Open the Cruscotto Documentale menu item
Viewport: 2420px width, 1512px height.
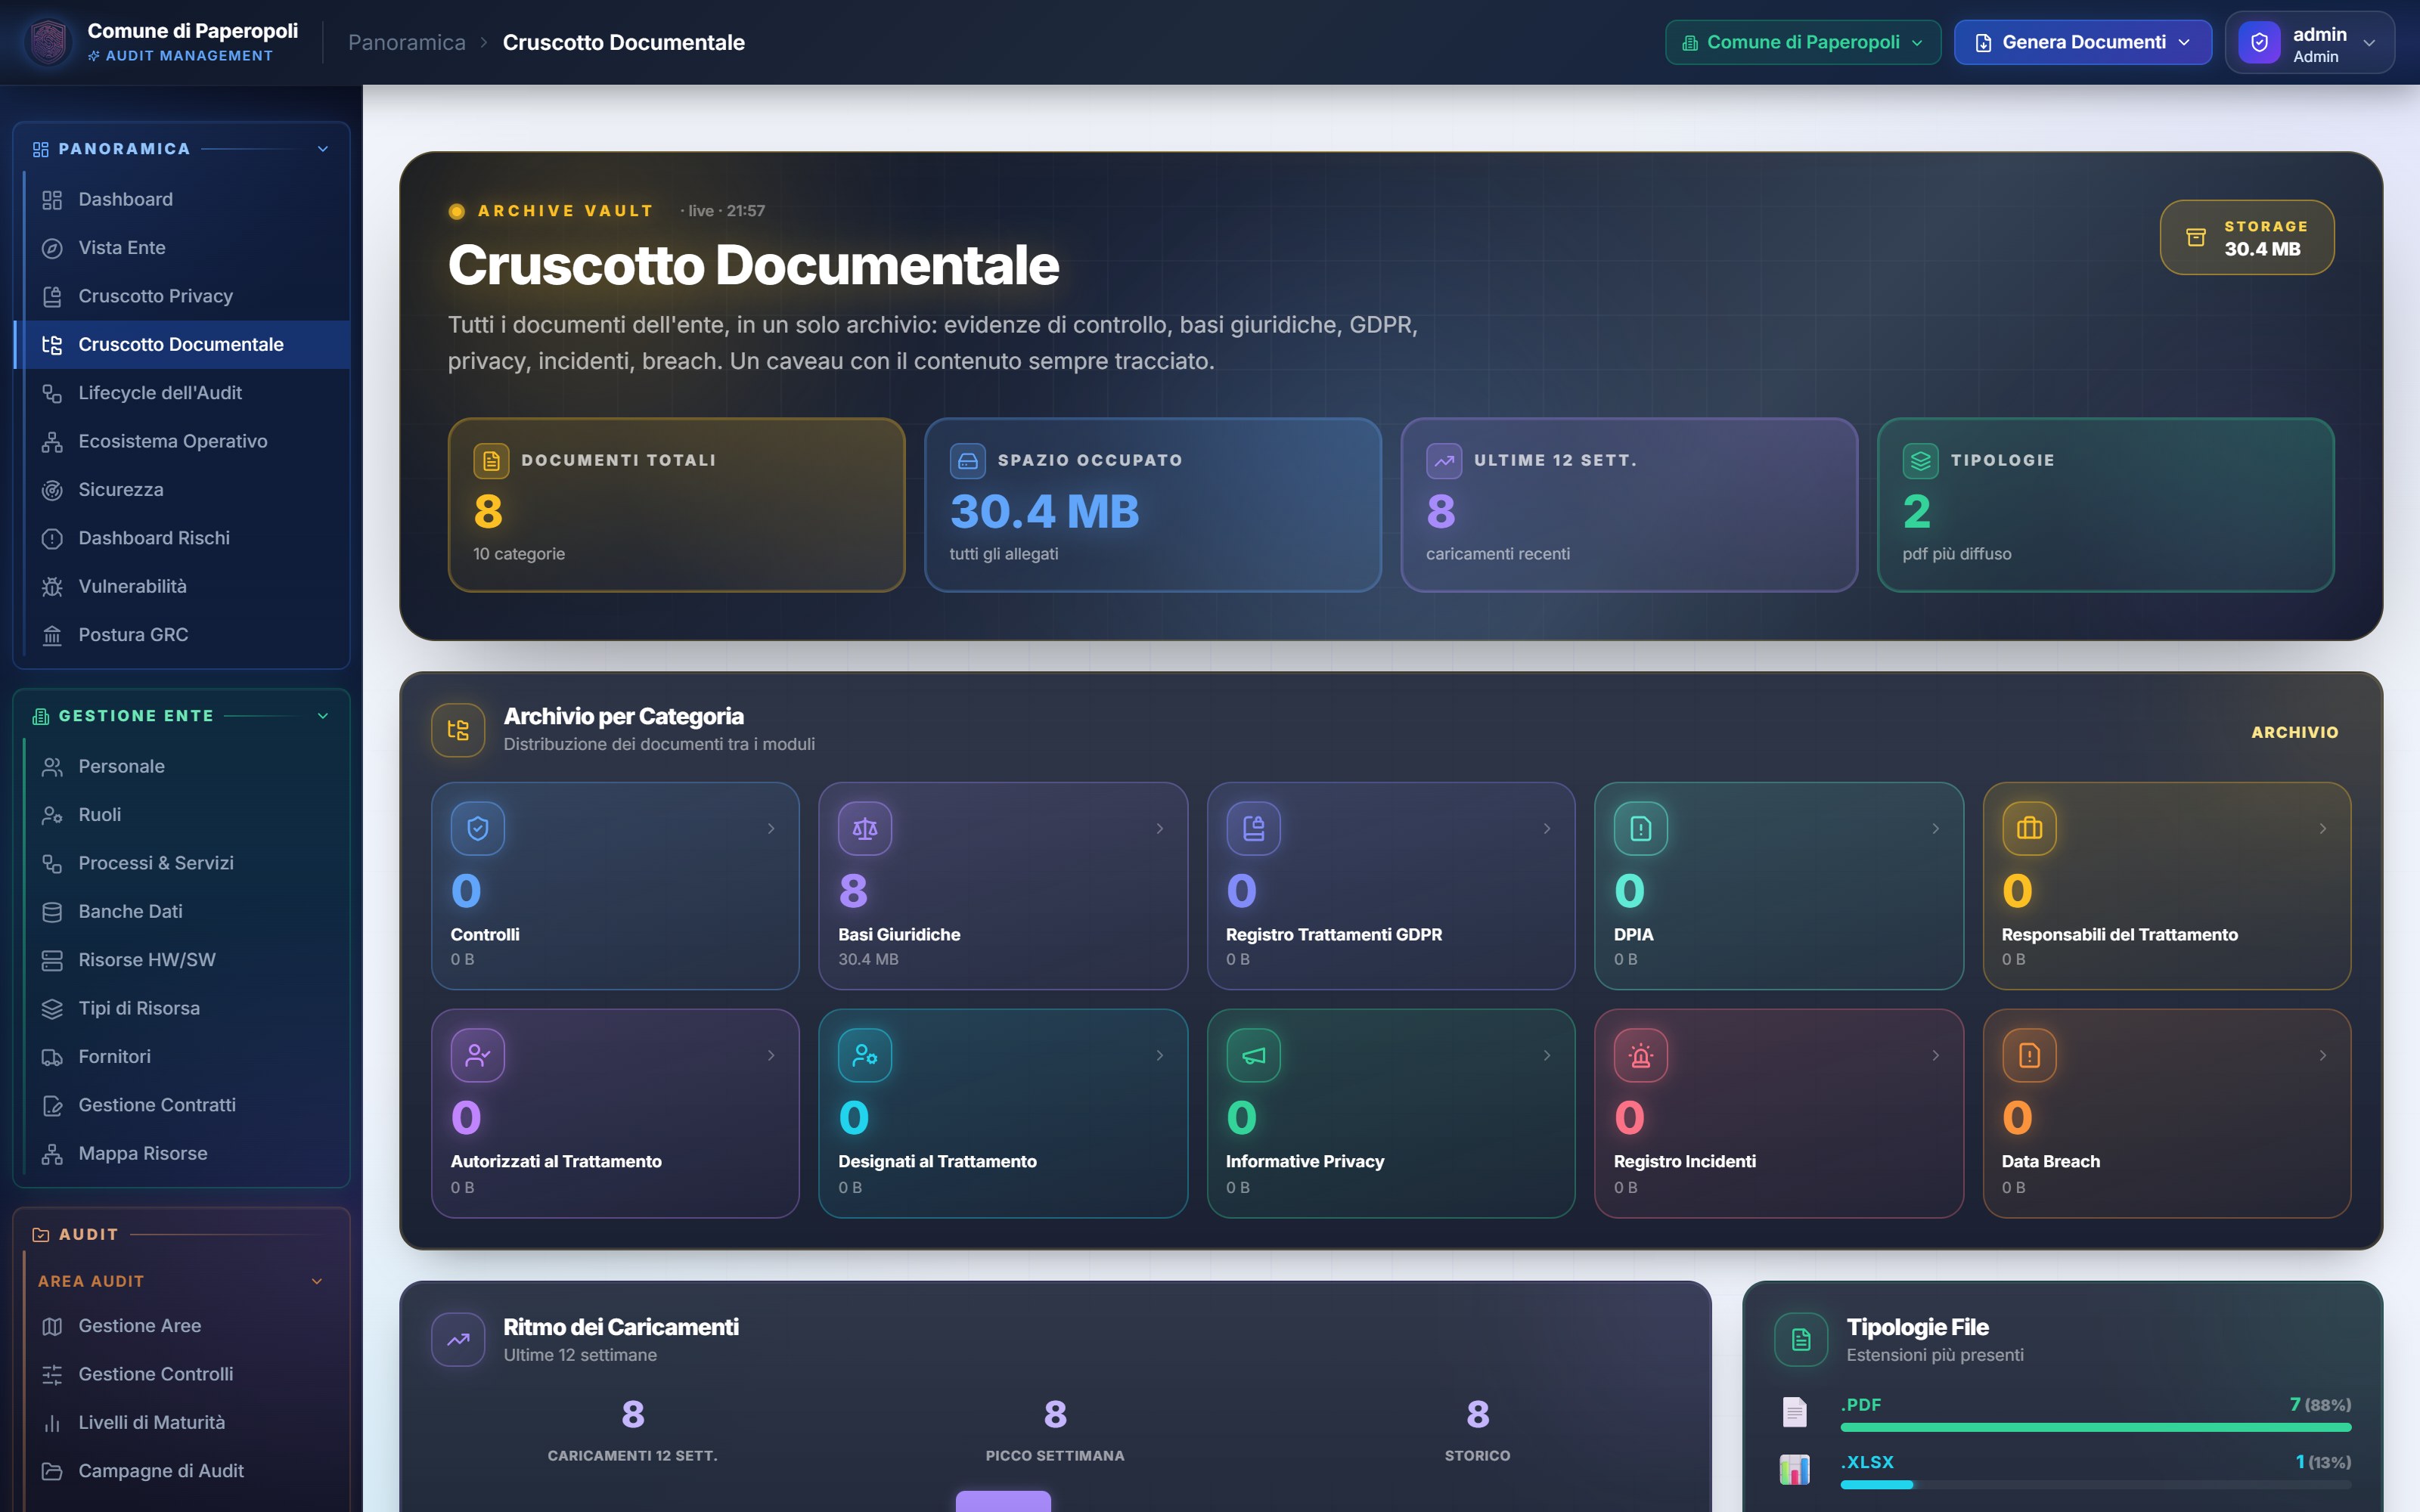coord(182,345)
